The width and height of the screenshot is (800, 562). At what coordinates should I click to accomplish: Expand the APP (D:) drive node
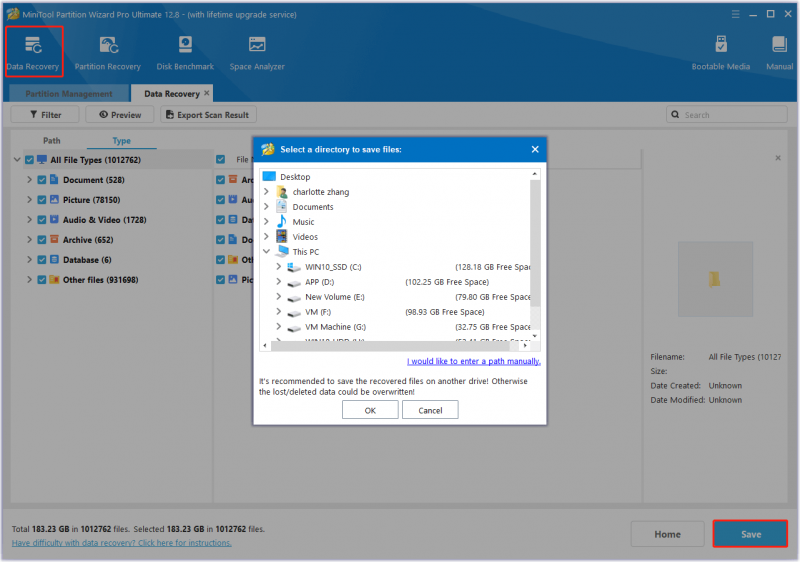point(279,282)
